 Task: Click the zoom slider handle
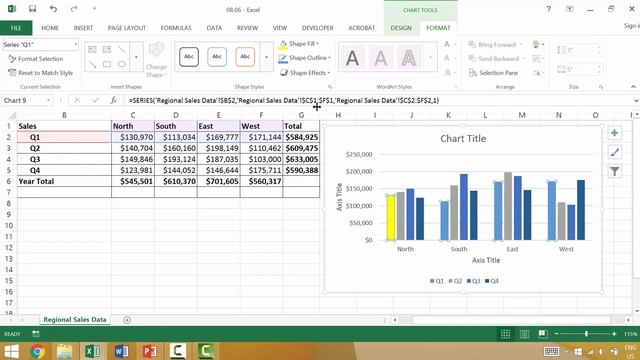click(x=586, y=334)
